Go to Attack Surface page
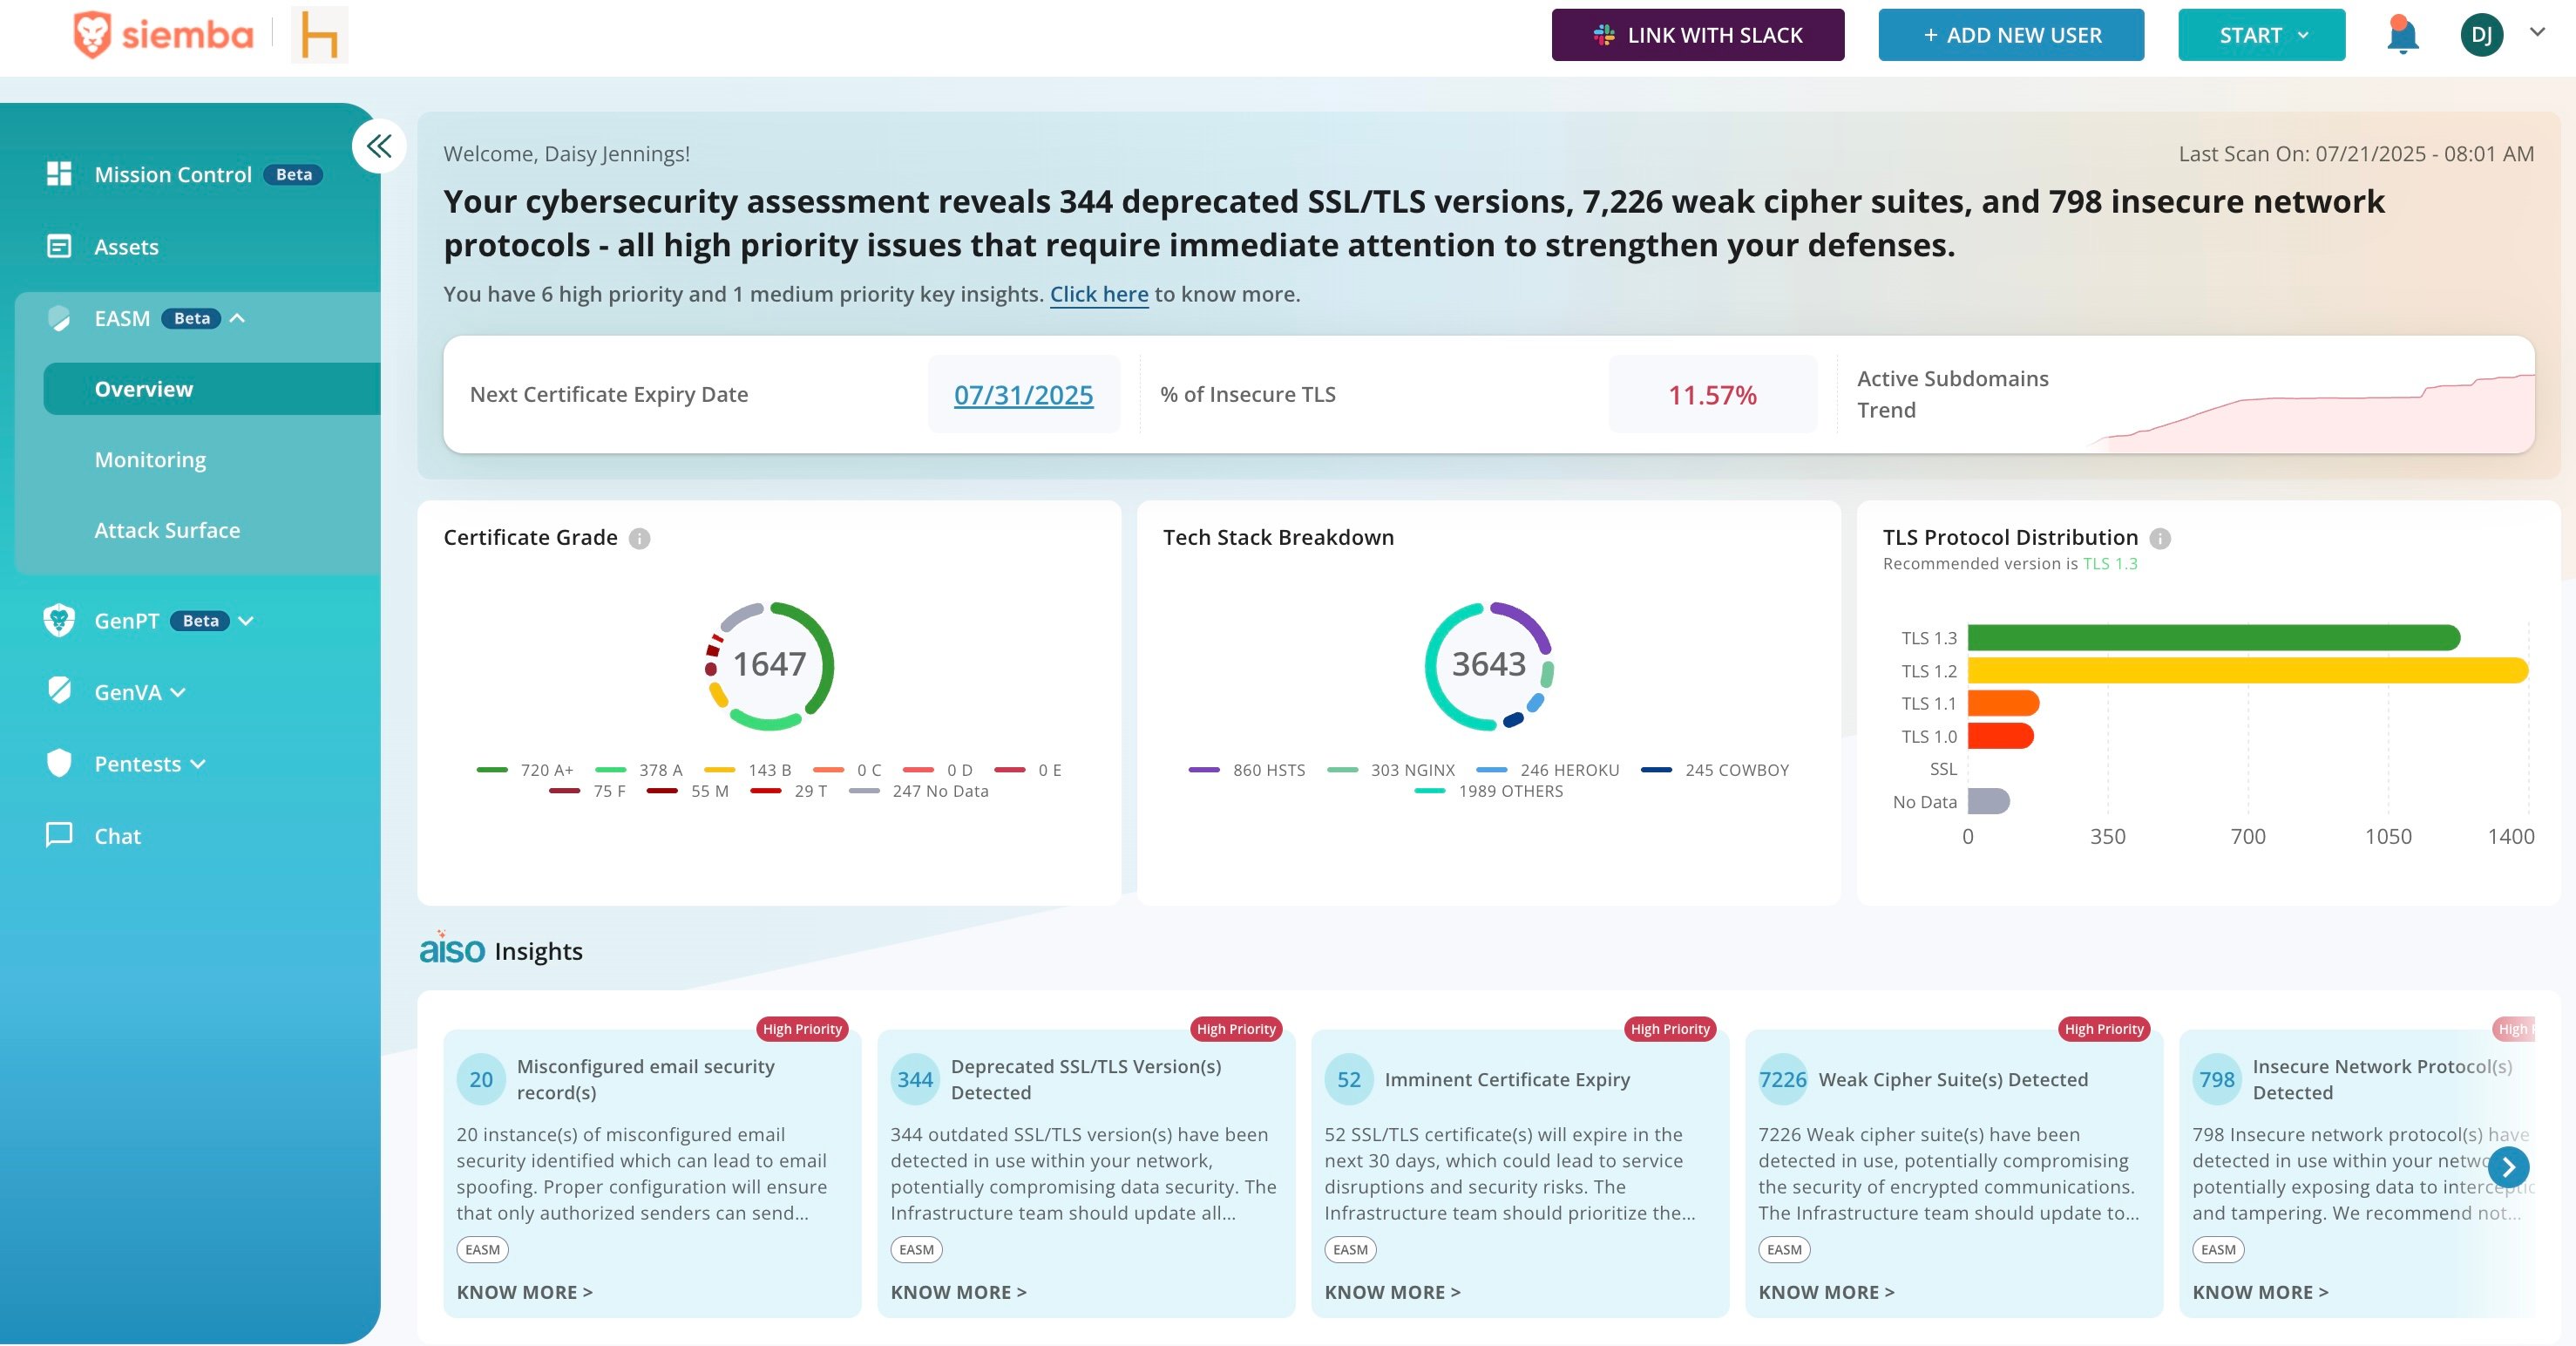This screenshot has height=1346, width=2576. pos(167,531)
